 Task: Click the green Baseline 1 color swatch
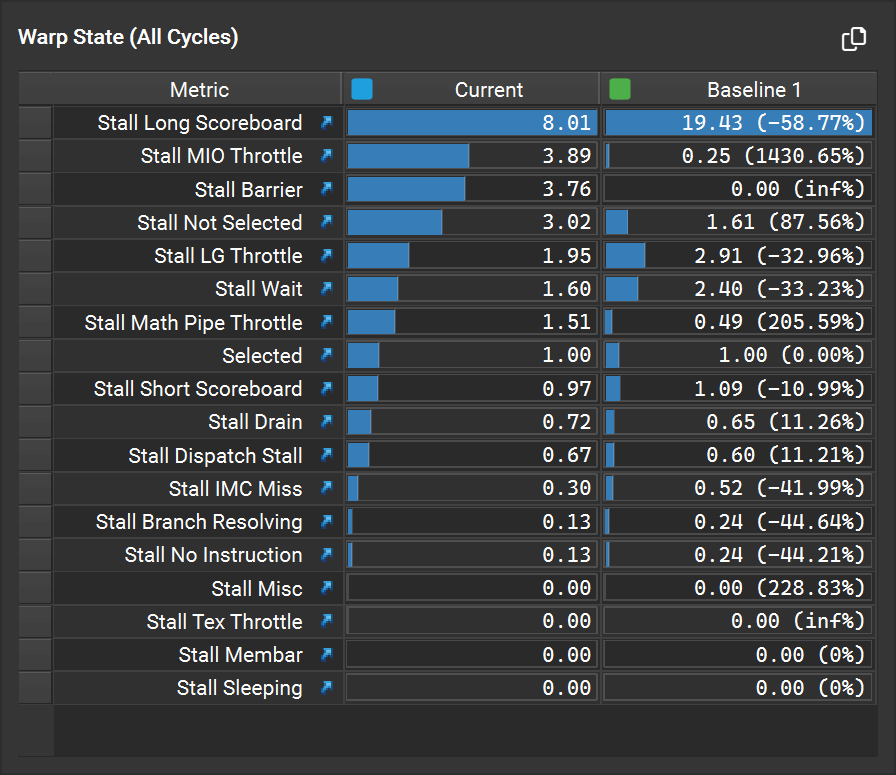(620, 89)
